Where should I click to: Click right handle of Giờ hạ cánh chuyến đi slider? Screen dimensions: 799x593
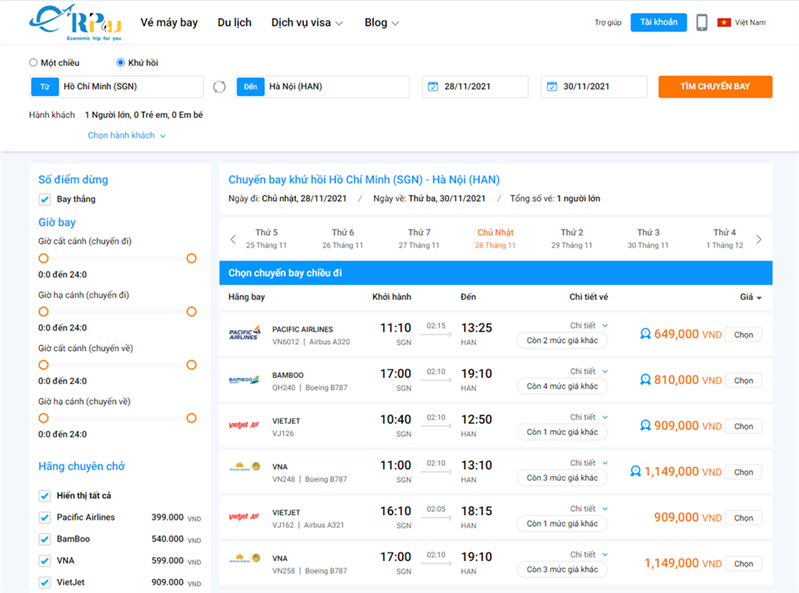tap(192, 312)
